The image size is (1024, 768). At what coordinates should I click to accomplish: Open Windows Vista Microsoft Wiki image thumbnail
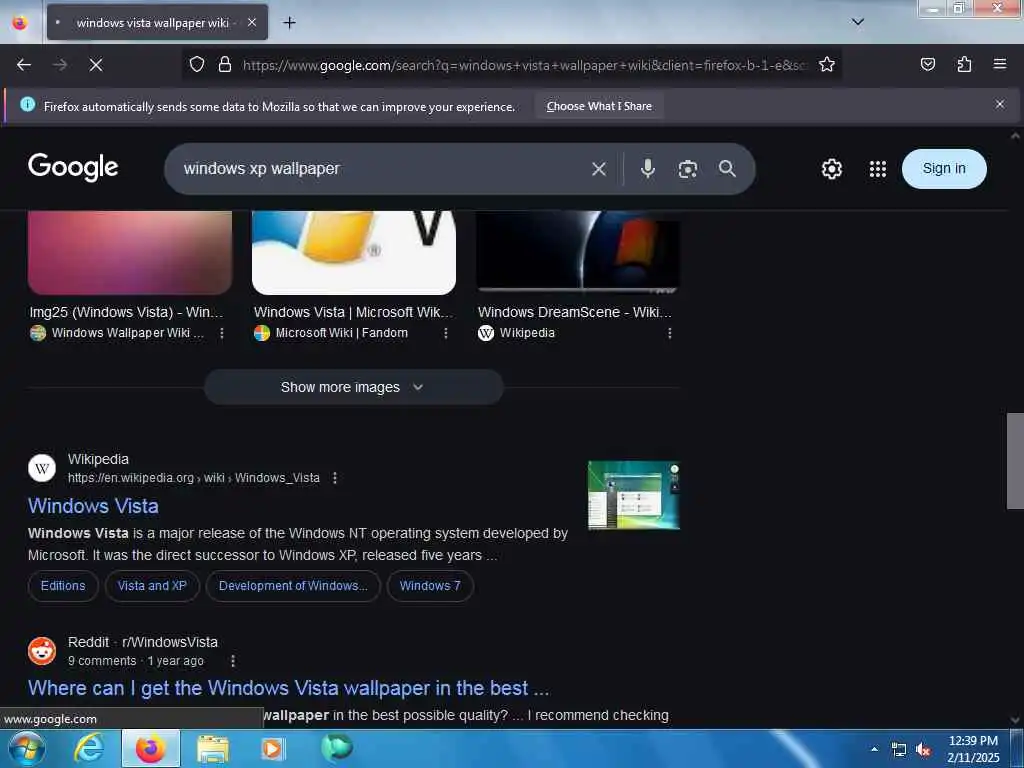pyautogui.click(x=354, y=252)
